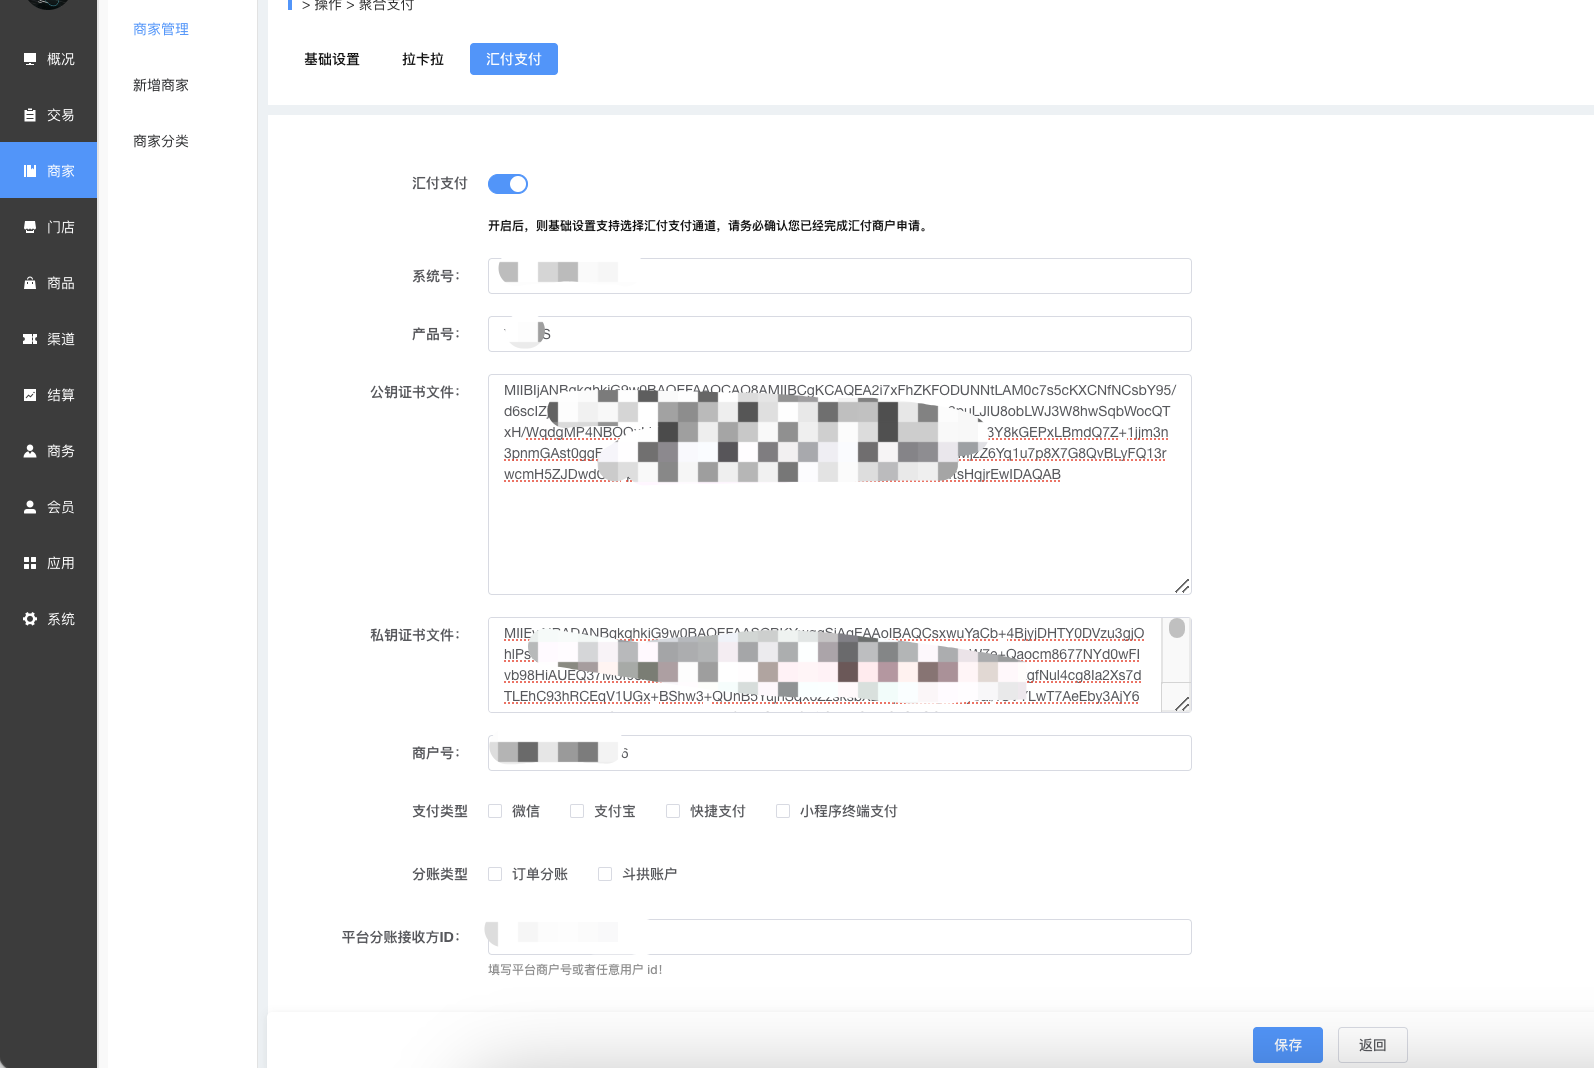Check the 支付宝 payment type box
Viewport: 1594px width, 1068px height.
(x=577, y=811)
